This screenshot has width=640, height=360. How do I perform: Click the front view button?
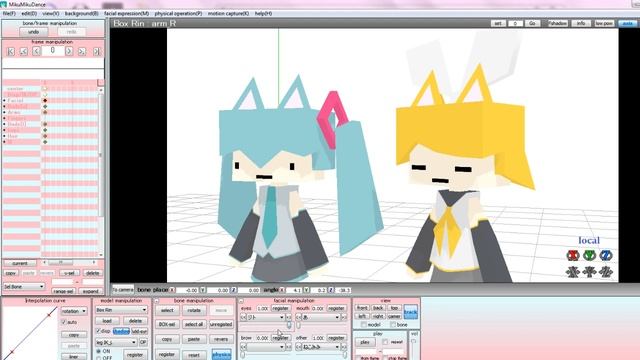pyautogui.click(x=362, y=308)
